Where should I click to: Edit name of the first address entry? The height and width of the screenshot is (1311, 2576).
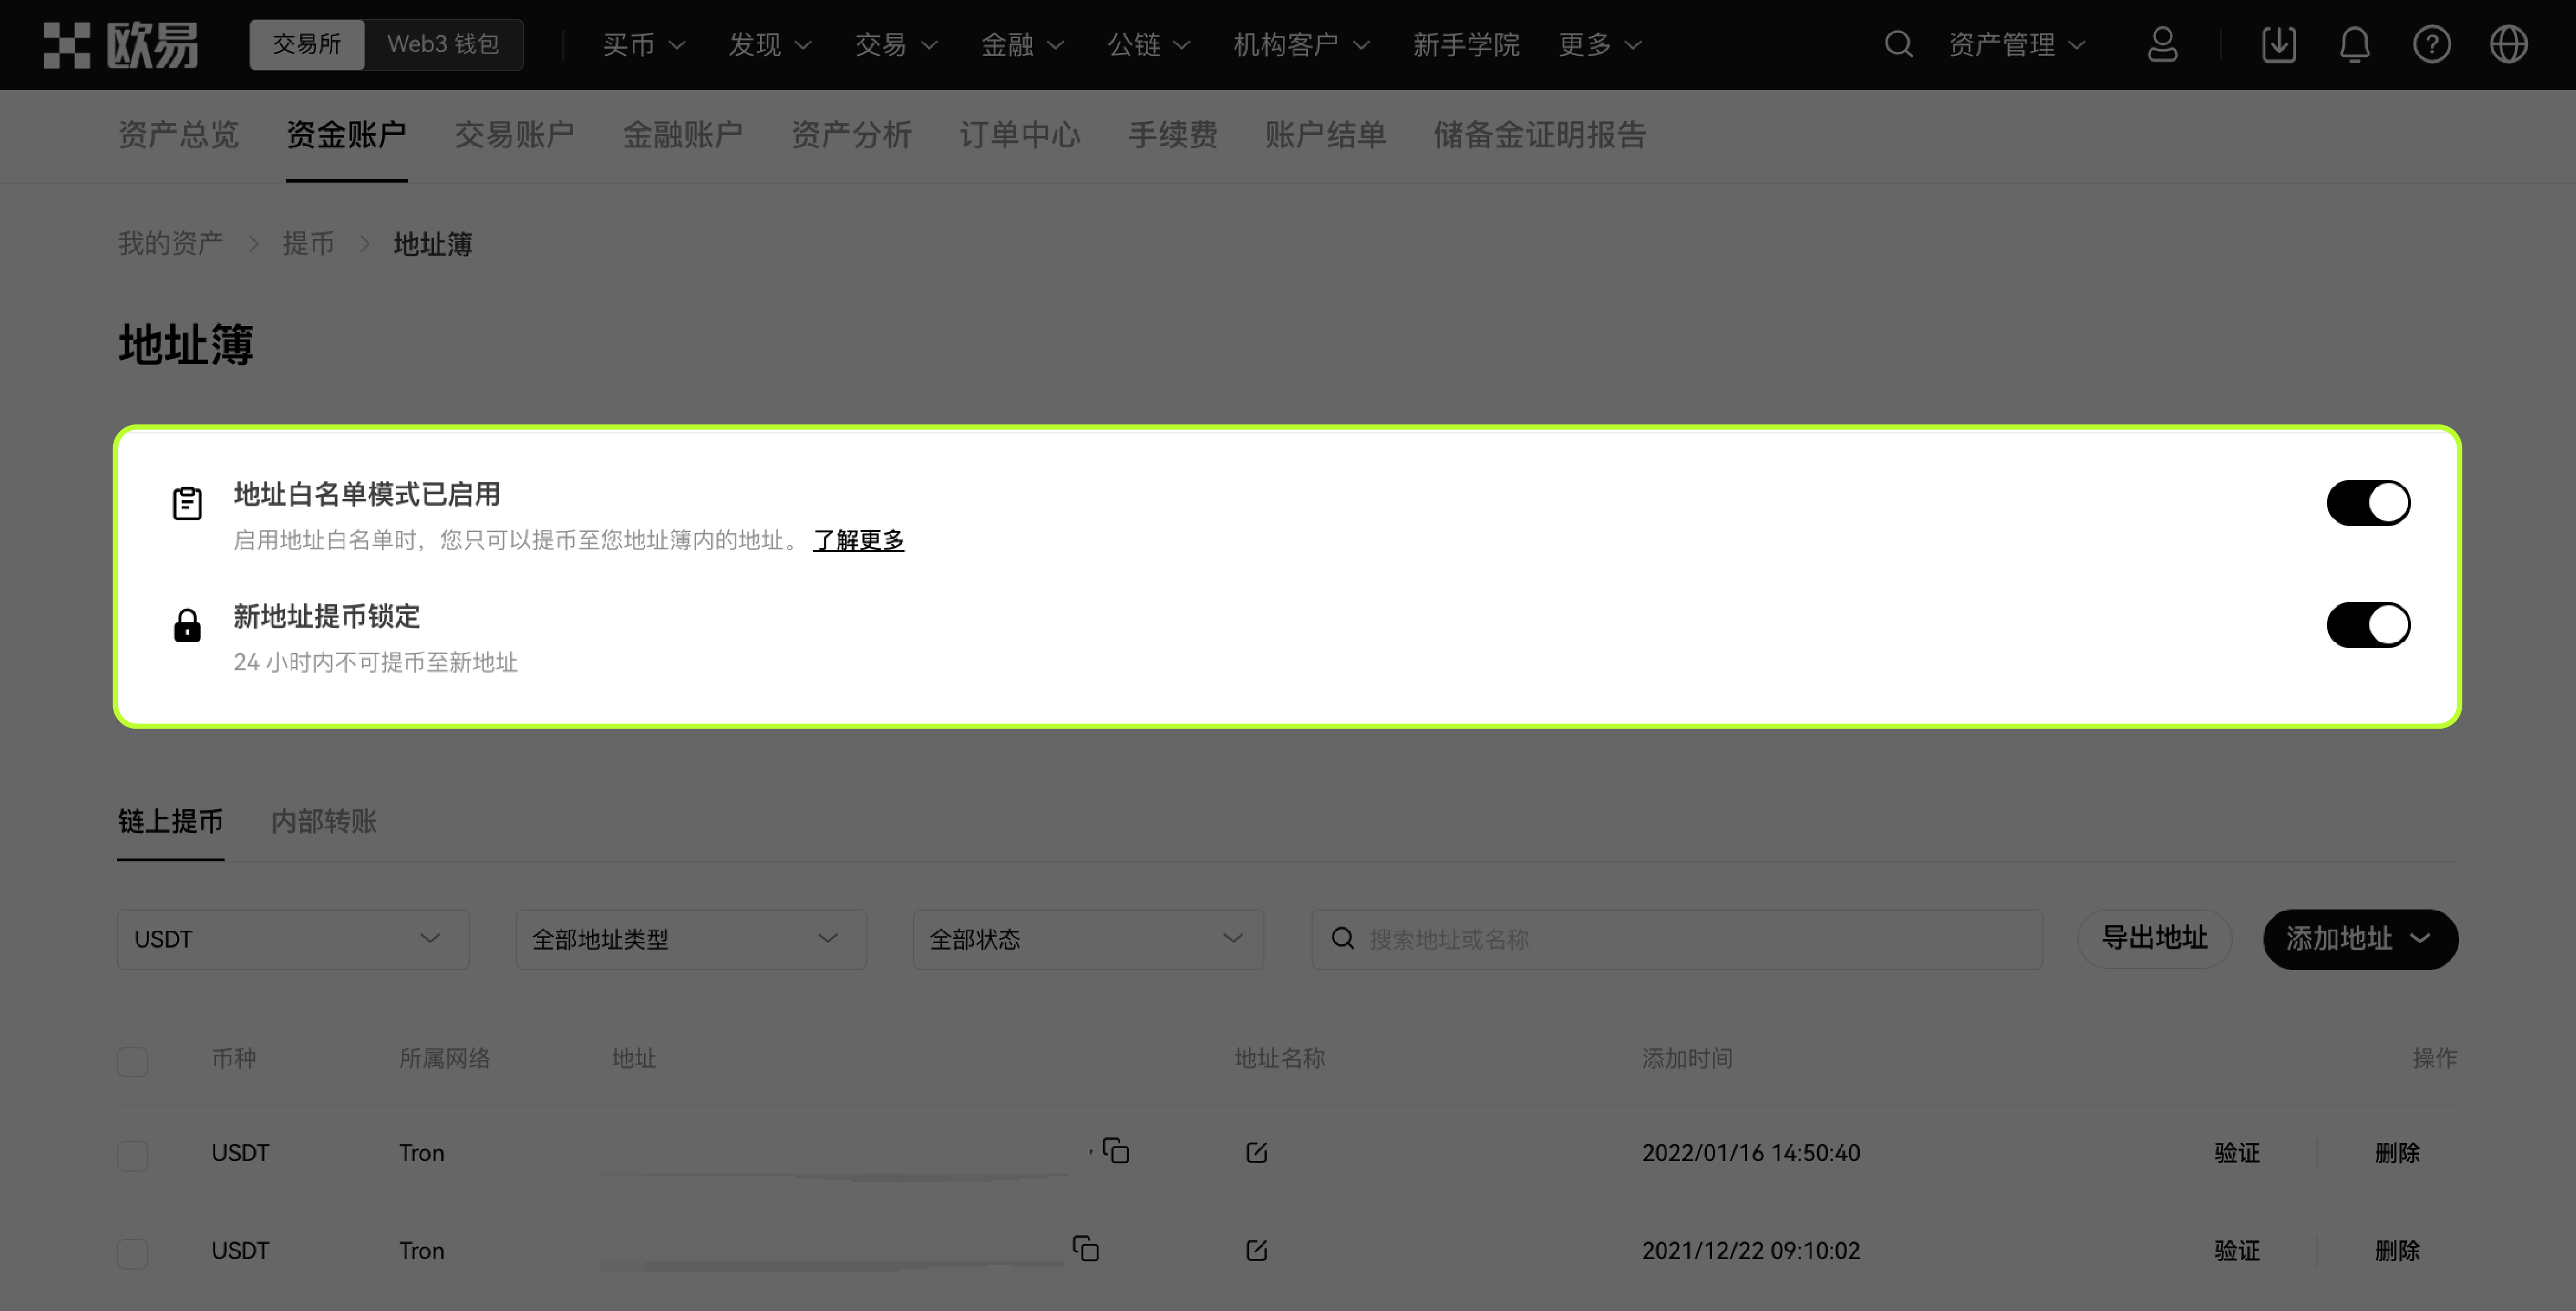(1256, 1151)
